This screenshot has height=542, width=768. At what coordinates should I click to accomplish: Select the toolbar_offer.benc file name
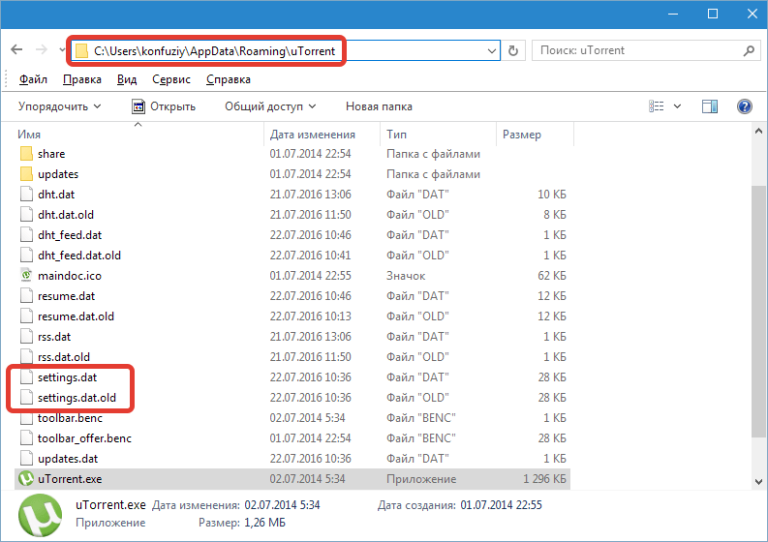pos(85,438)
